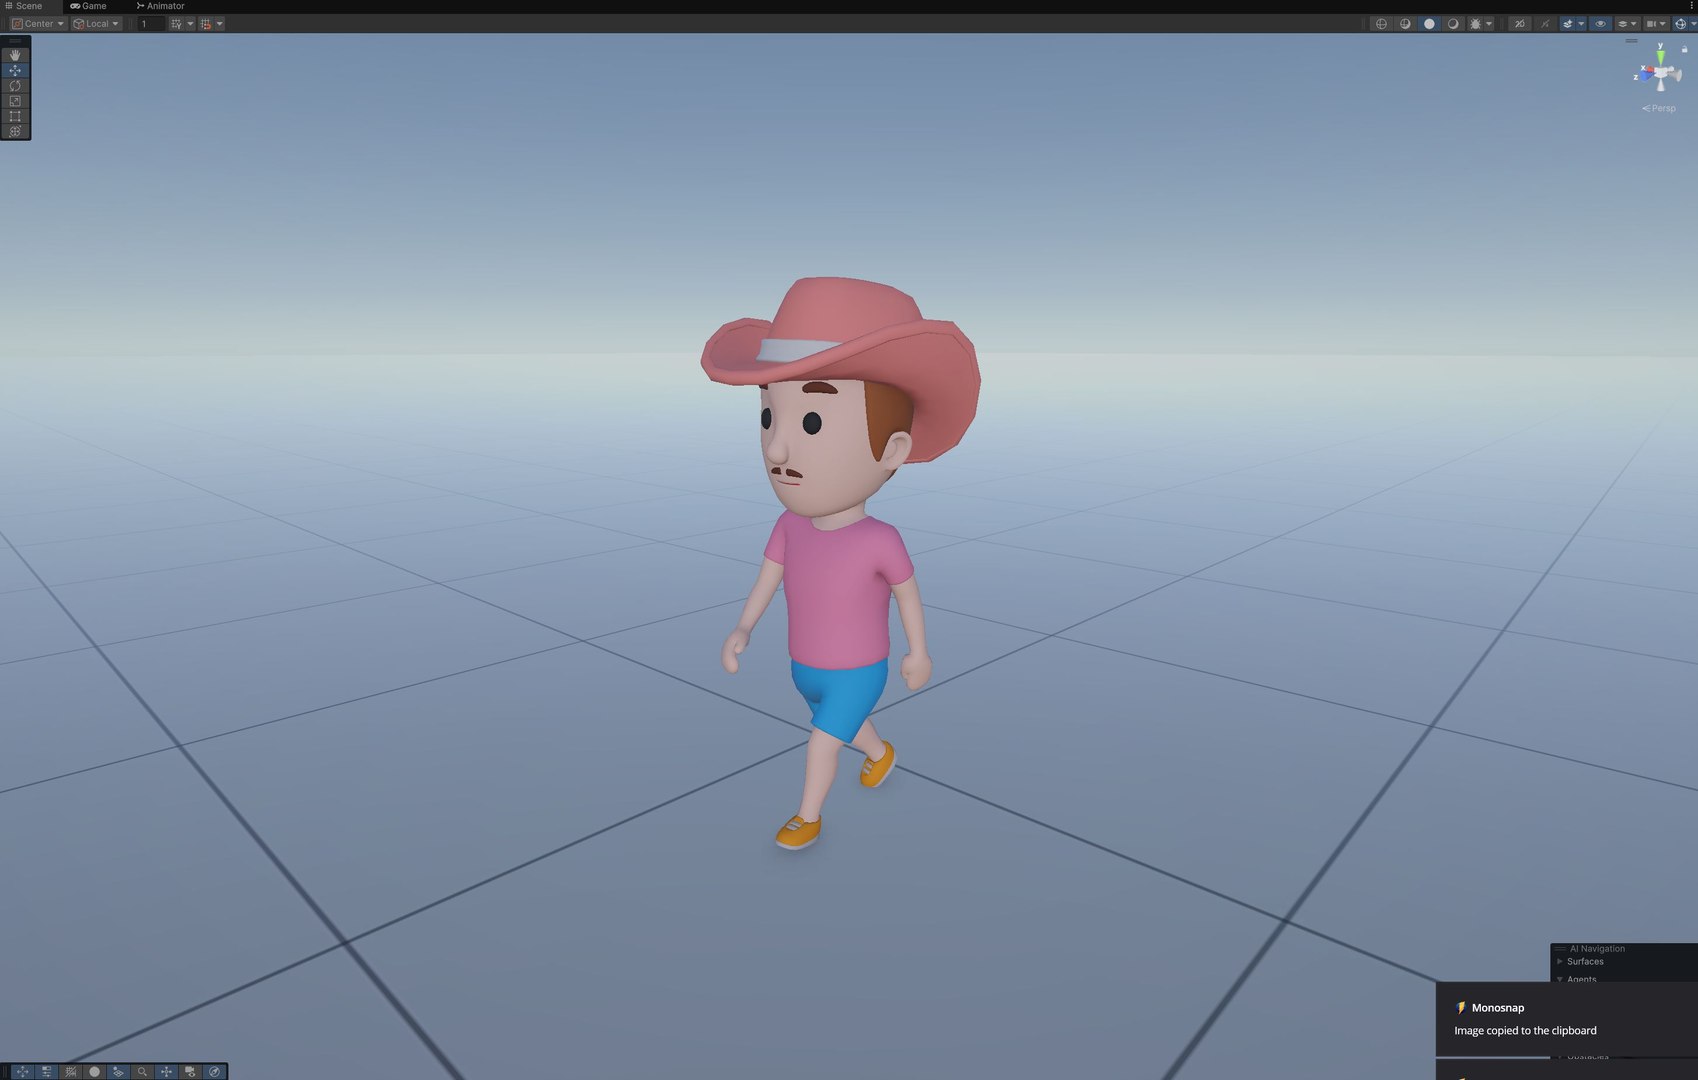
Task: Open layers visibility dropdown arrow
Action: pyautogui.click(x=1634, y=24)
